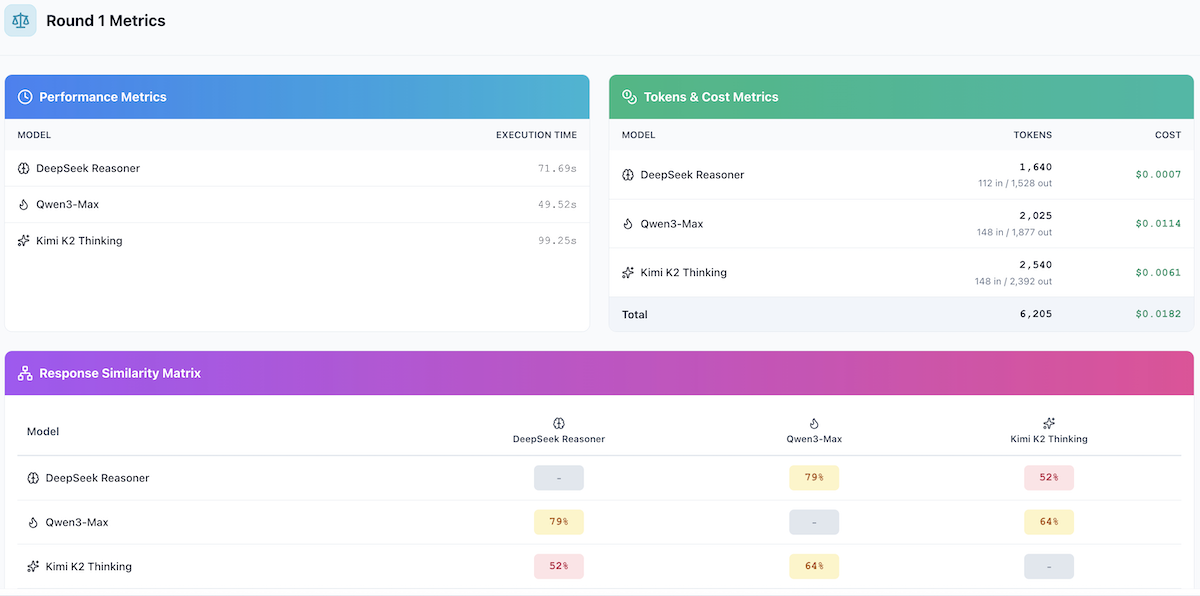This screenshot has width=1200, height=596.
Task: Click the coins icon in Tokens & Cost header
Action: [630, 97]
